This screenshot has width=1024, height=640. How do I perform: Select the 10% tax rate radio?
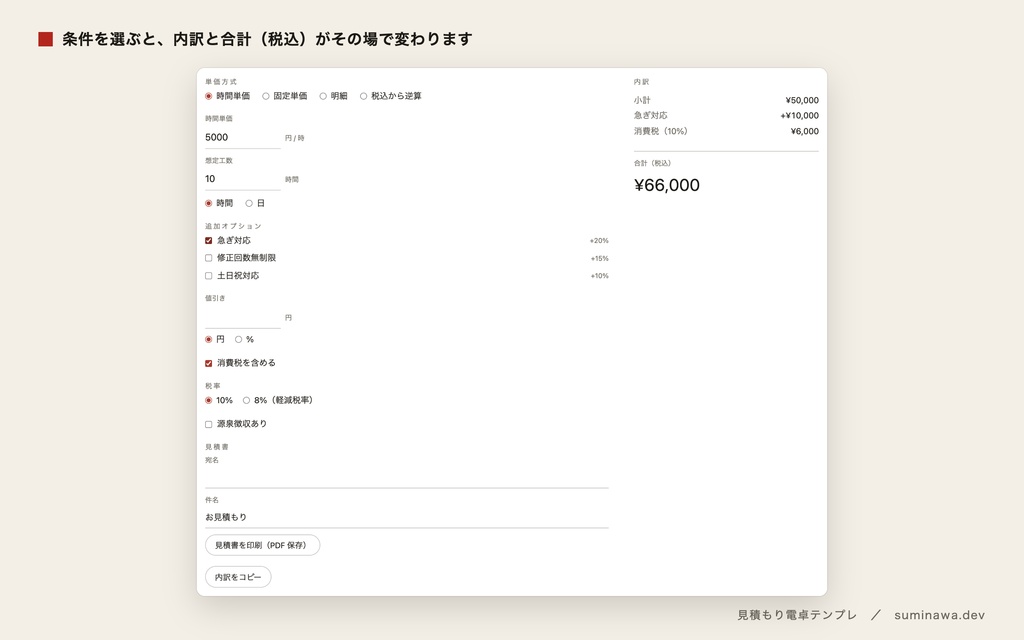tap(208, 400)
